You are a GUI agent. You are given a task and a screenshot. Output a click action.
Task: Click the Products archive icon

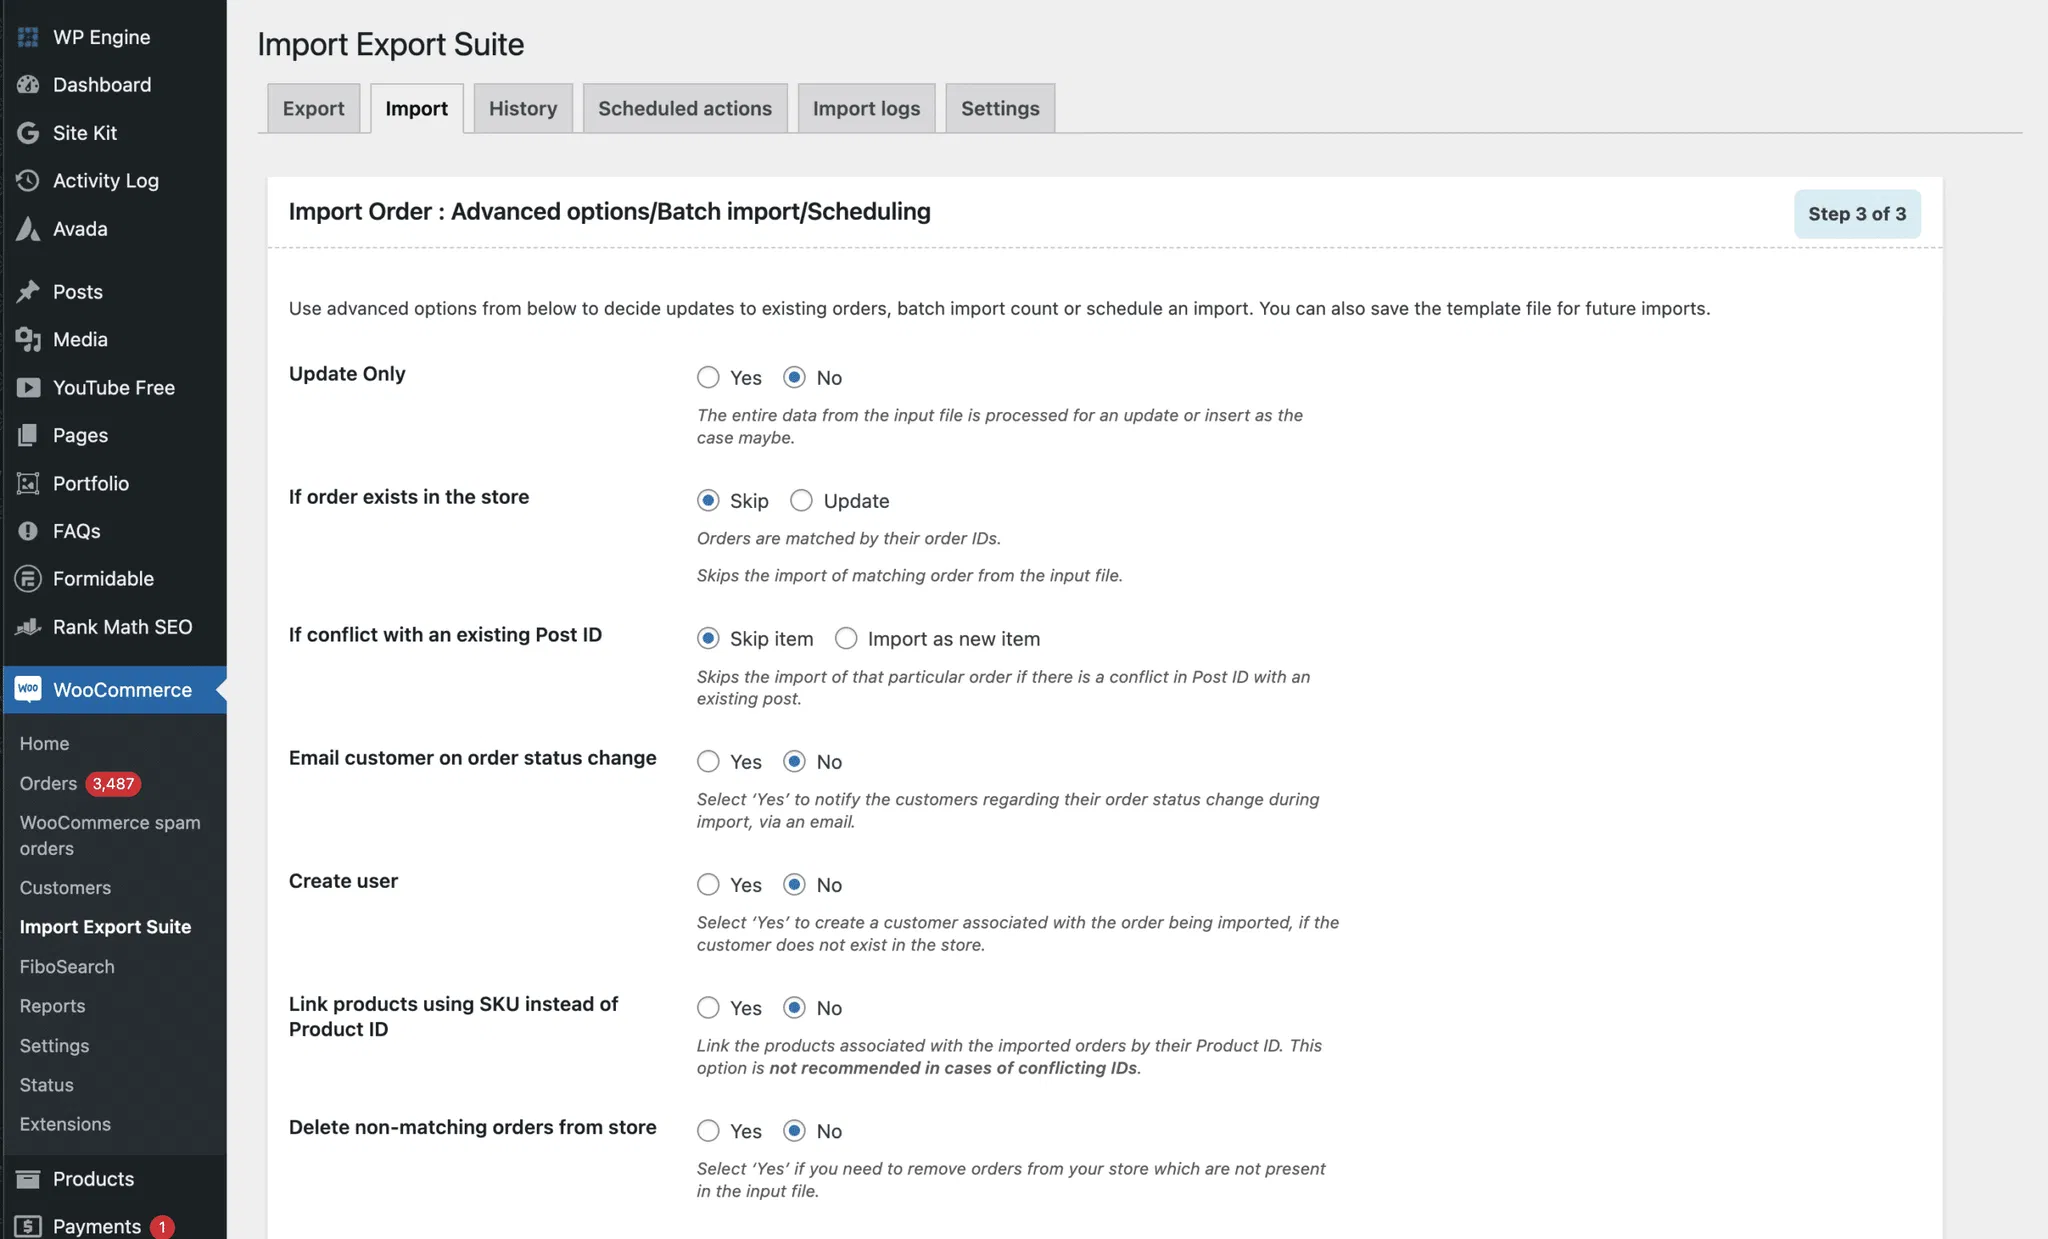pyautogui.click(x=28, y=1179)
